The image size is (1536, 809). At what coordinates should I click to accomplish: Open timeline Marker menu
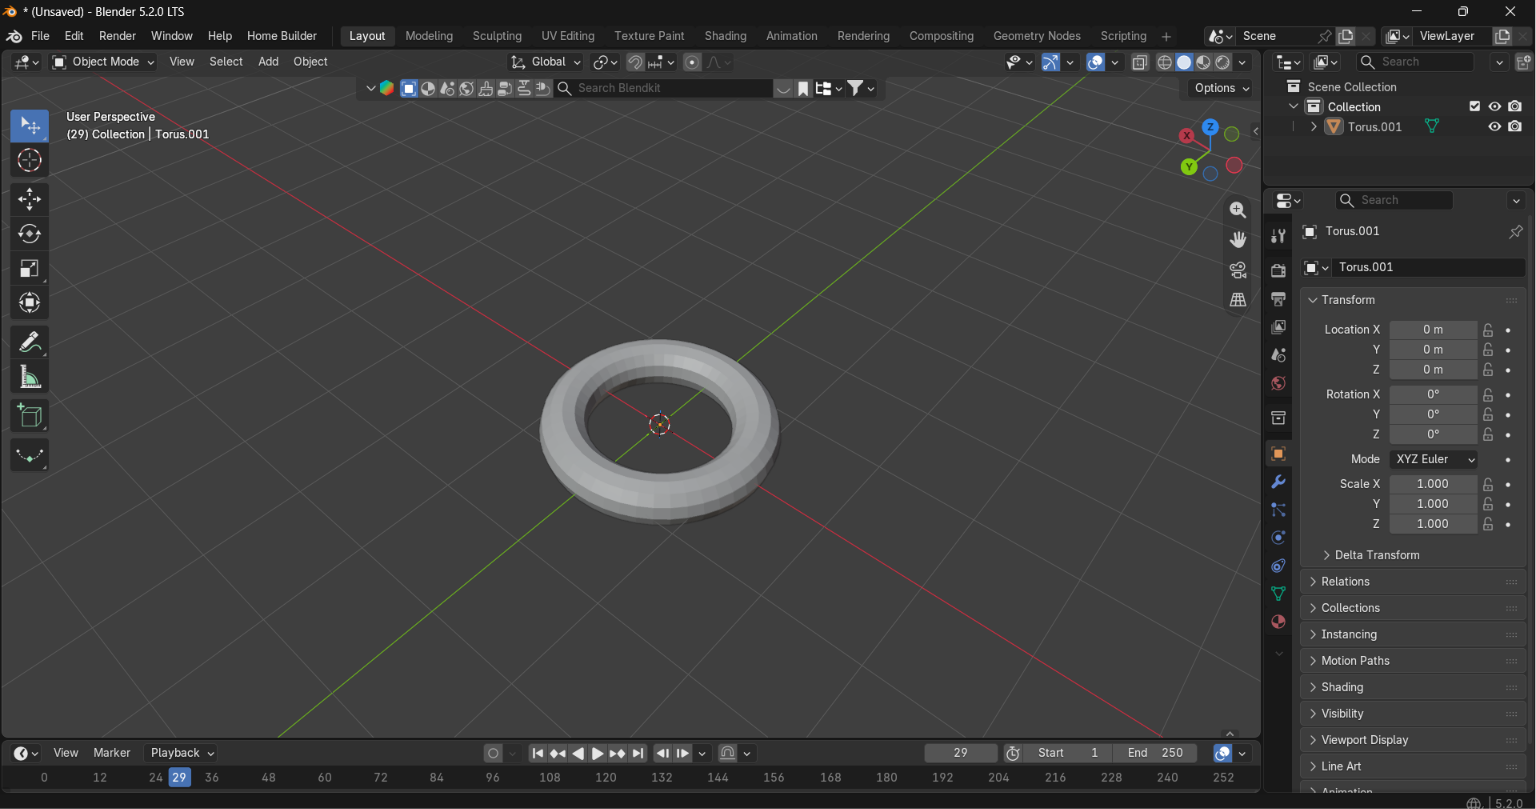pyautogui.click(x=112, y=753)
